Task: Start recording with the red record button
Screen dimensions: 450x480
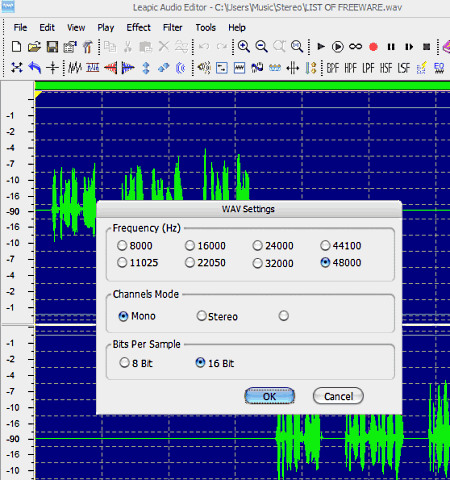Action: (373, 47)
